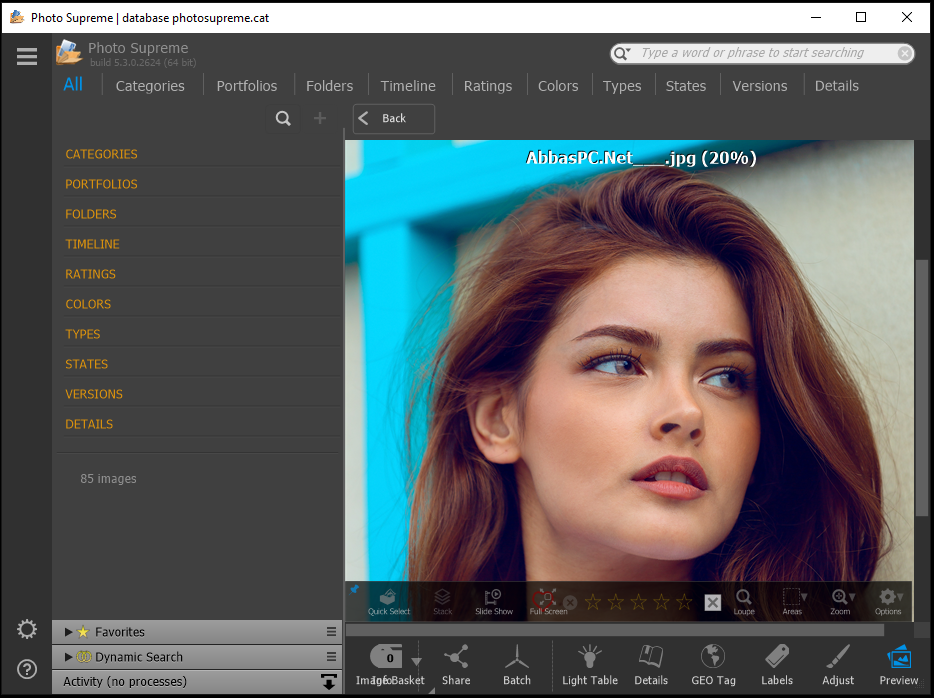934x698 pixels.
Task: Open the COLORS section in the list
Action: click(x=88, y=304)
